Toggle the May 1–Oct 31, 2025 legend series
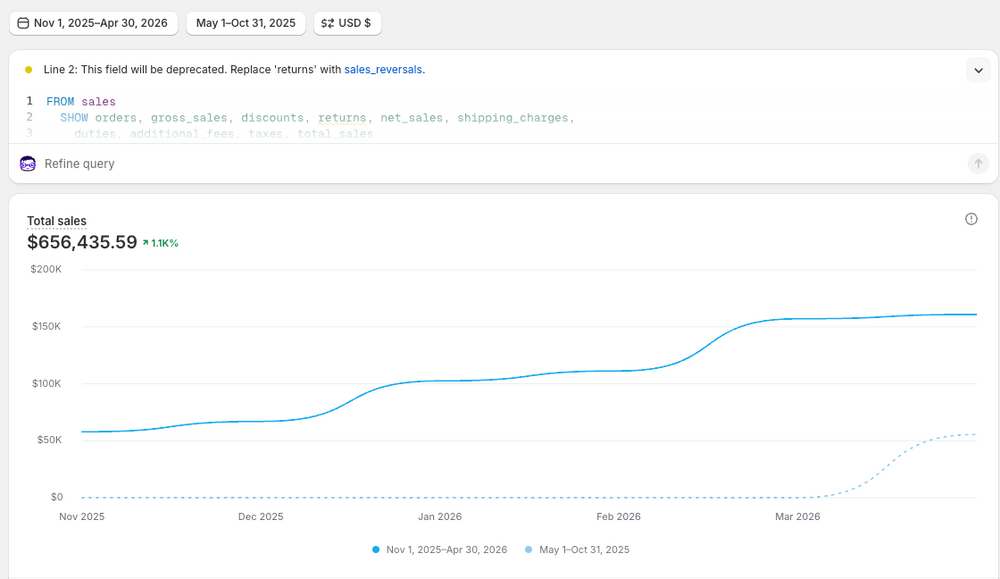The image size is (1000, 579). pyautogui.click(x=577, y=550)
